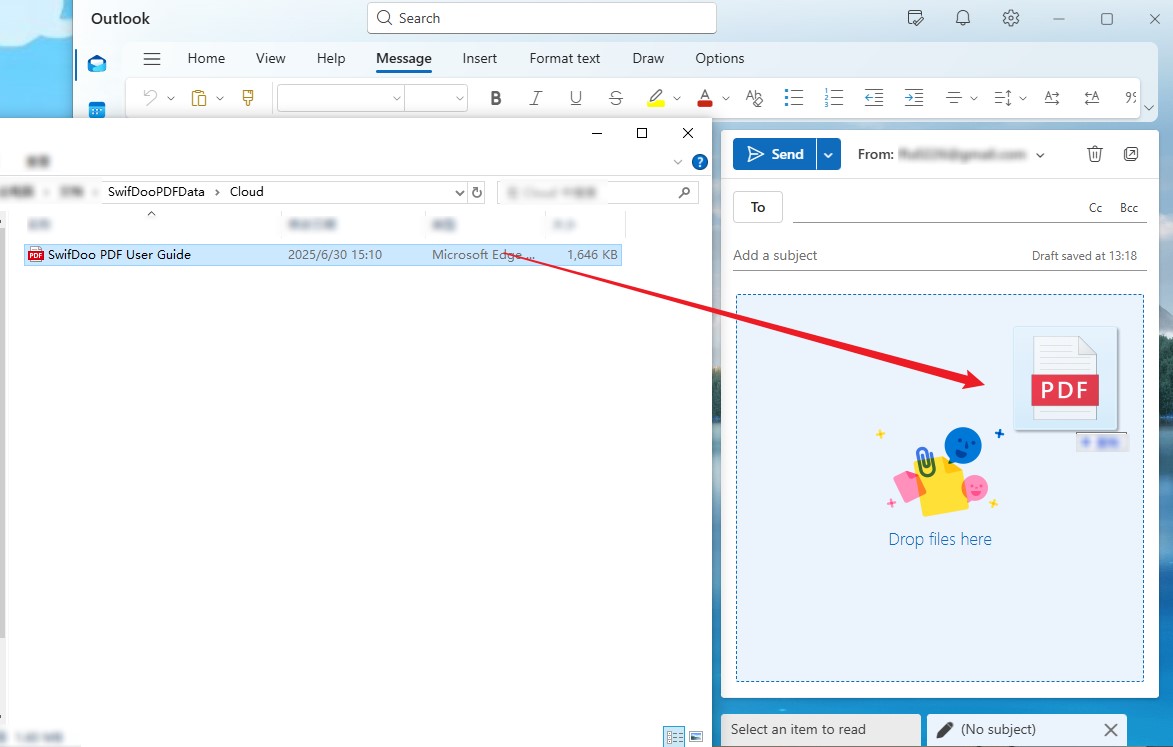Click left-to-right text direction icon
This screenshot has width=1173, height=747.
click(1052, 97)
